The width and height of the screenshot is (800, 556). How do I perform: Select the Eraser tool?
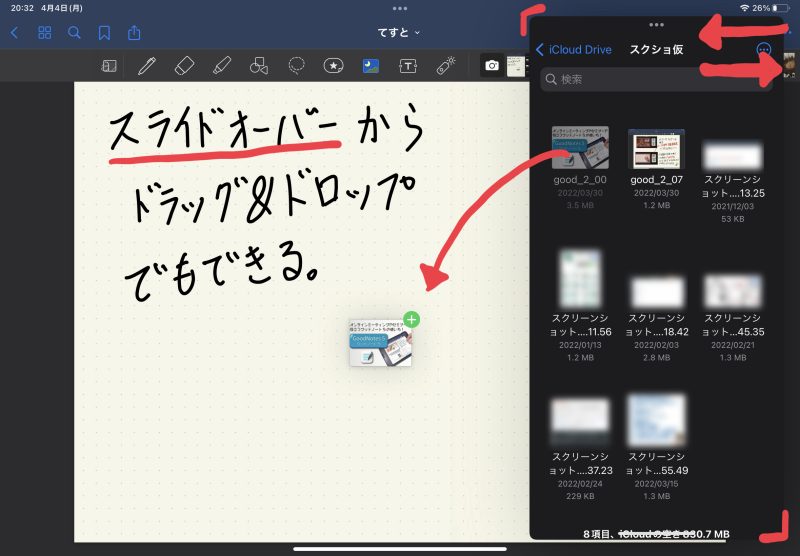(x=184, y=66)
